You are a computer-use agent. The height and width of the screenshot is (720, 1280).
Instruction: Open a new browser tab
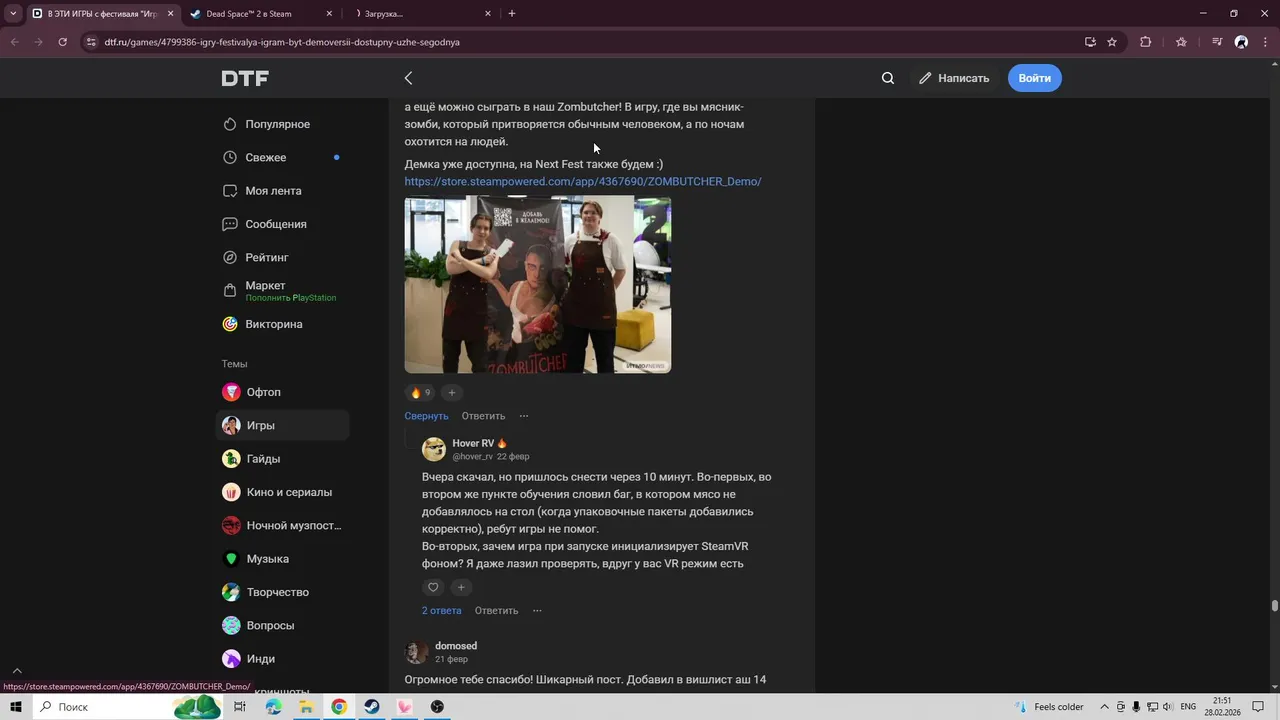point(512,14)
